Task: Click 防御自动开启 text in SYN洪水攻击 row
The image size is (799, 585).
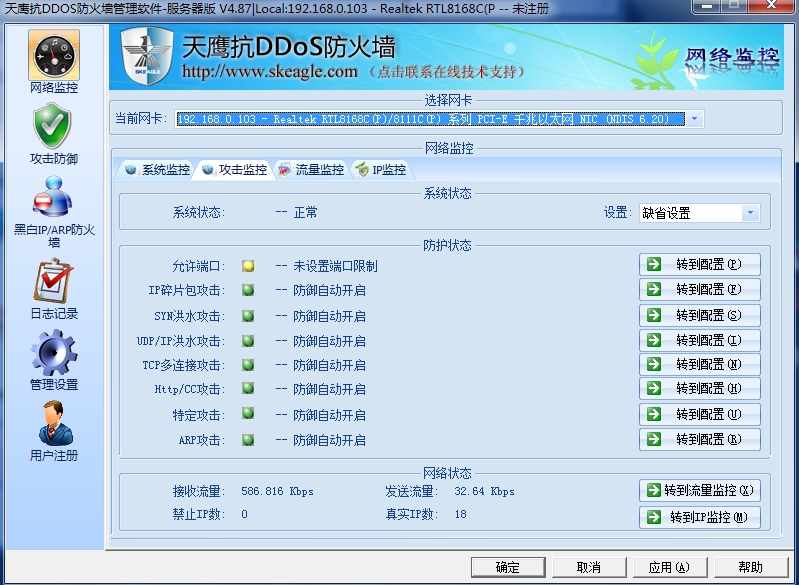Action: coord(330,316)
